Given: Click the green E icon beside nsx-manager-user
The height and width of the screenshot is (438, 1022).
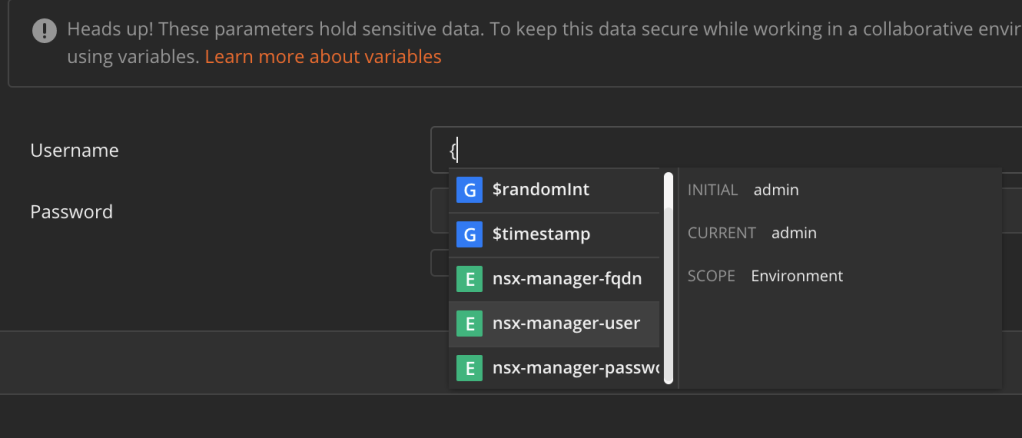Looking at the screenshot, I should [469, 323].
